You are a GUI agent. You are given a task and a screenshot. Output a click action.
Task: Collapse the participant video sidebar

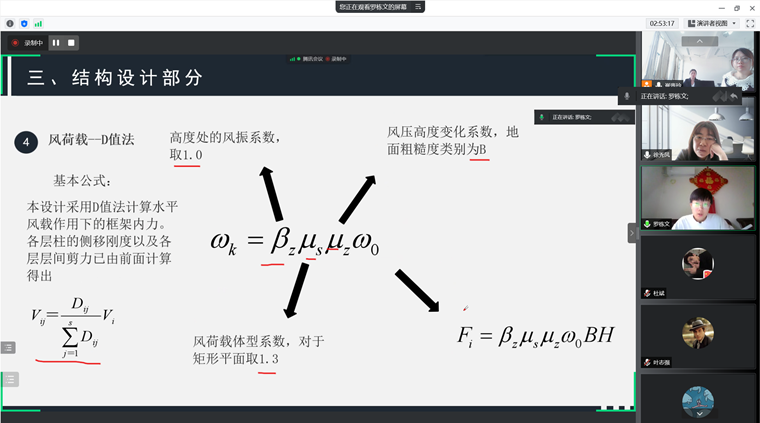[631, 232]
